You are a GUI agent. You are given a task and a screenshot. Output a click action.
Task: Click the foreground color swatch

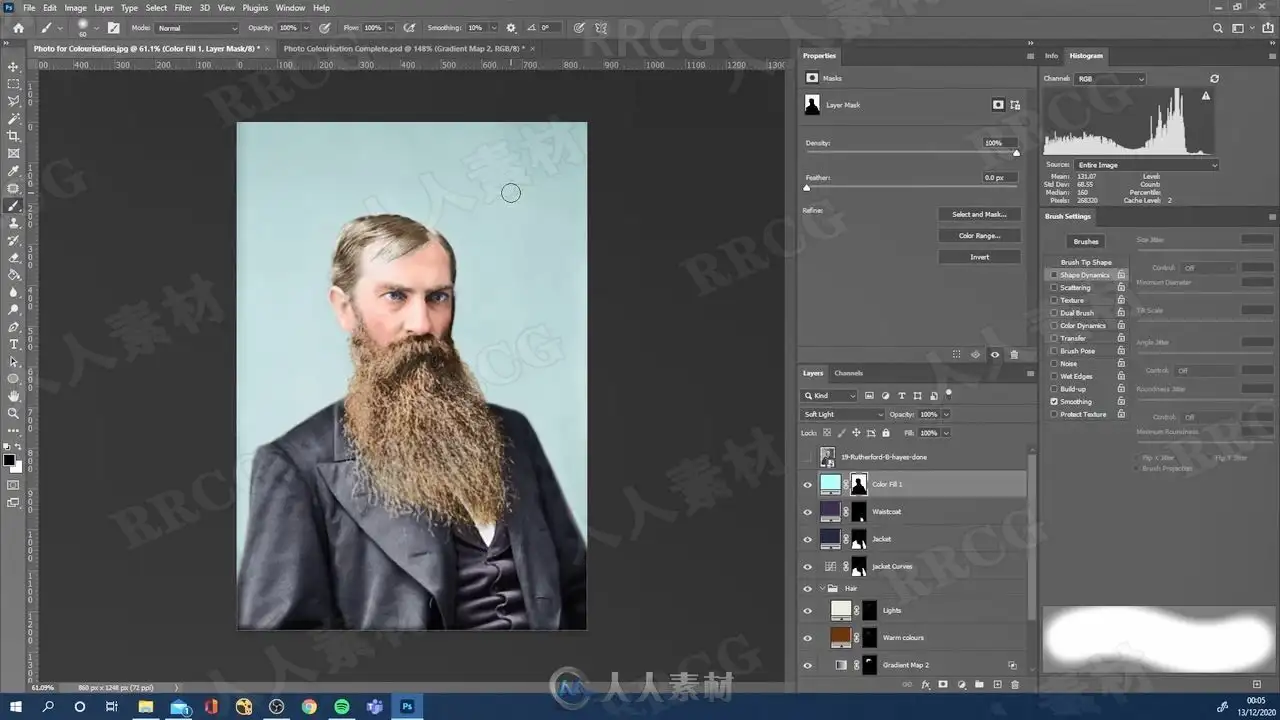9,460
